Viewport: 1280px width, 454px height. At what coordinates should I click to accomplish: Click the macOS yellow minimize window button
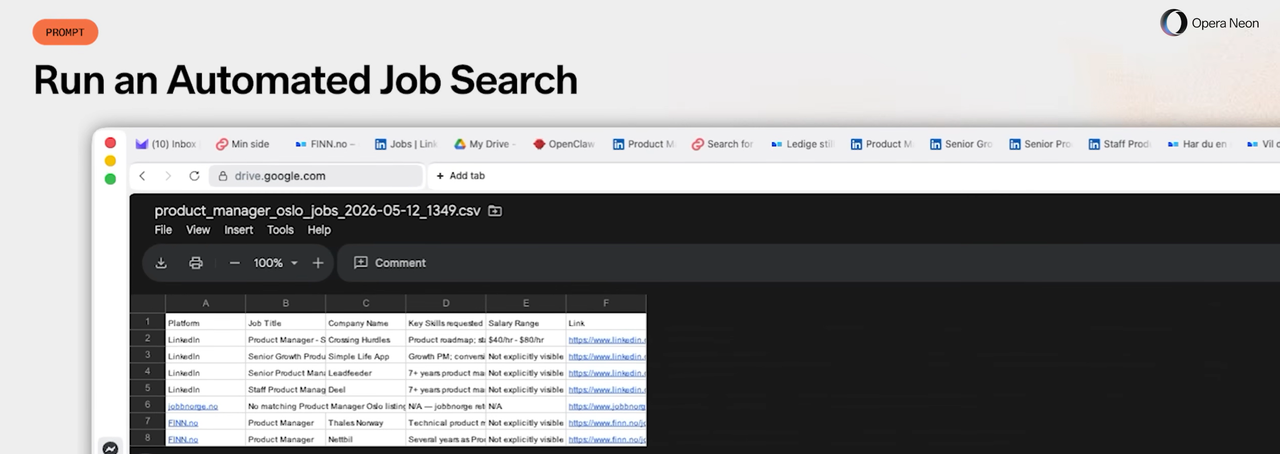pyautogui.click(x=110, y=161)
